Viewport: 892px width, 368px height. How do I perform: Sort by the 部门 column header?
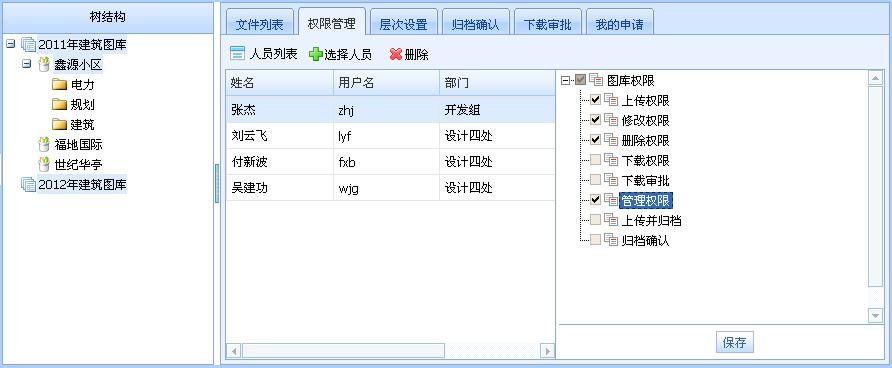(497, 83)
